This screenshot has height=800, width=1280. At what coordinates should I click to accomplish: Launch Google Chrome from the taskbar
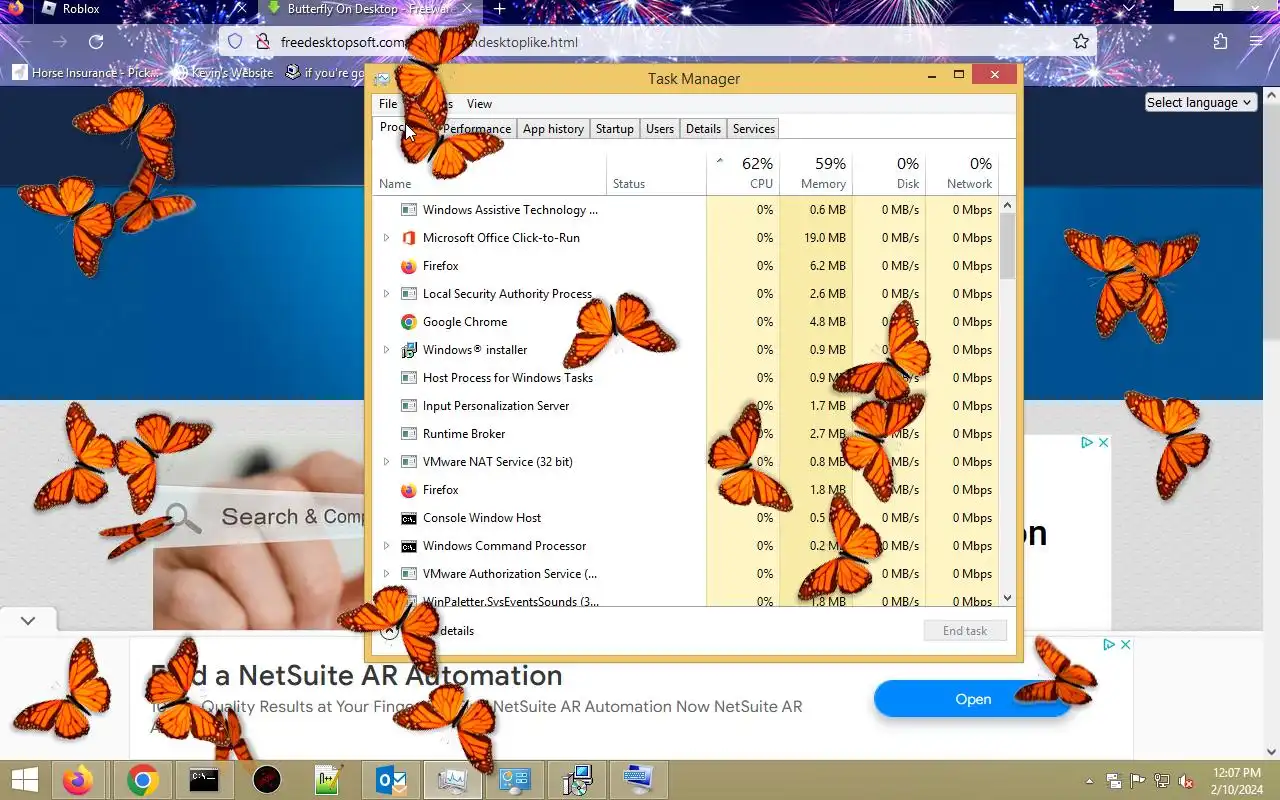[x=142, y=780]
